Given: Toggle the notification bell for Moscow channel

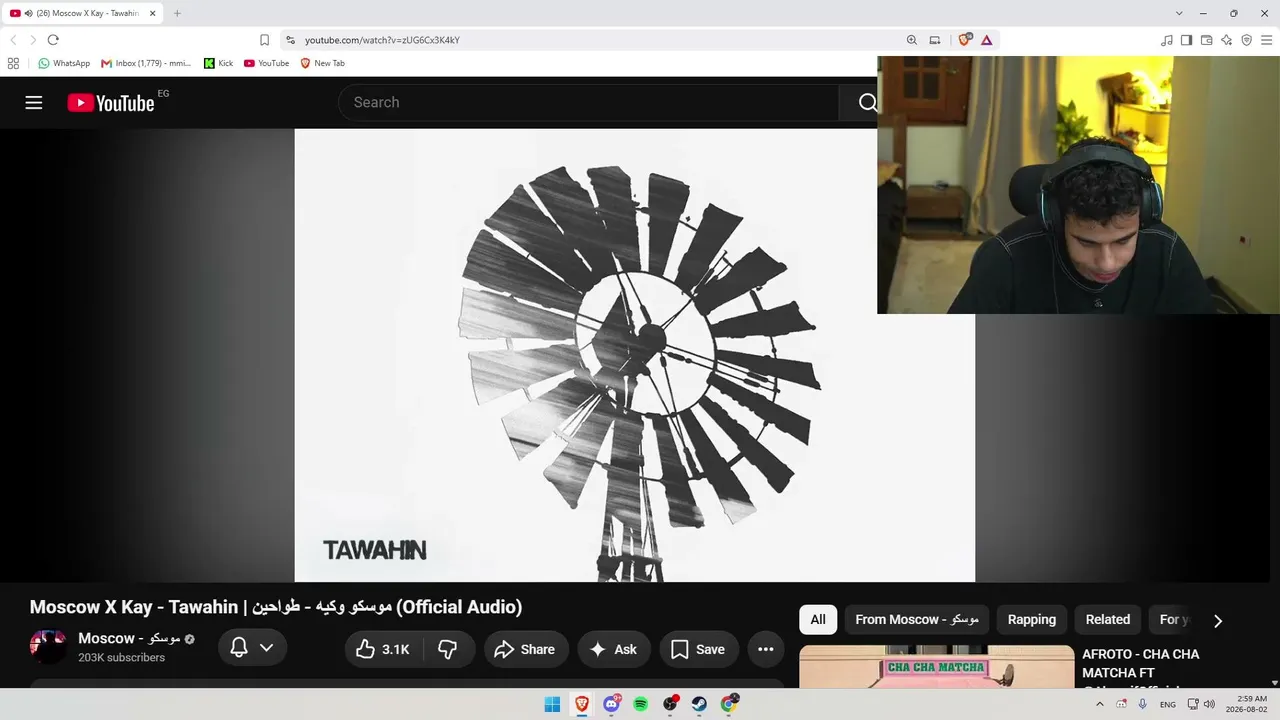Looking at the screenshot, I should click(239, 648).
